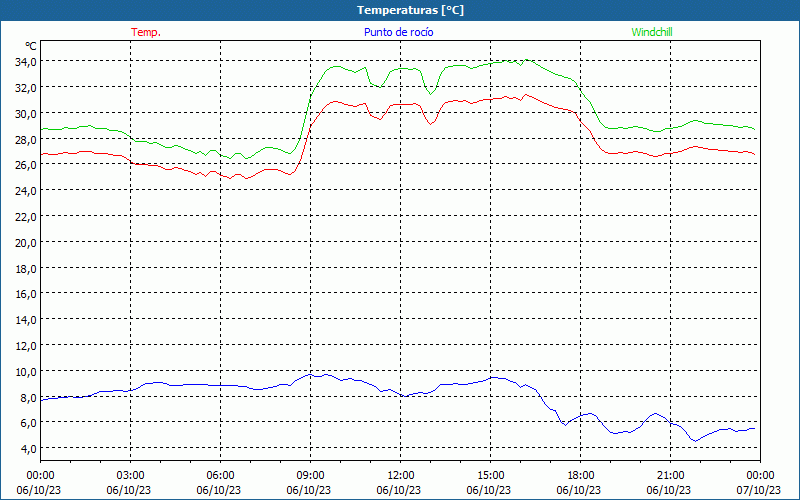
Task: Click the 8,0 y-axis value
Action: [28, 397]
